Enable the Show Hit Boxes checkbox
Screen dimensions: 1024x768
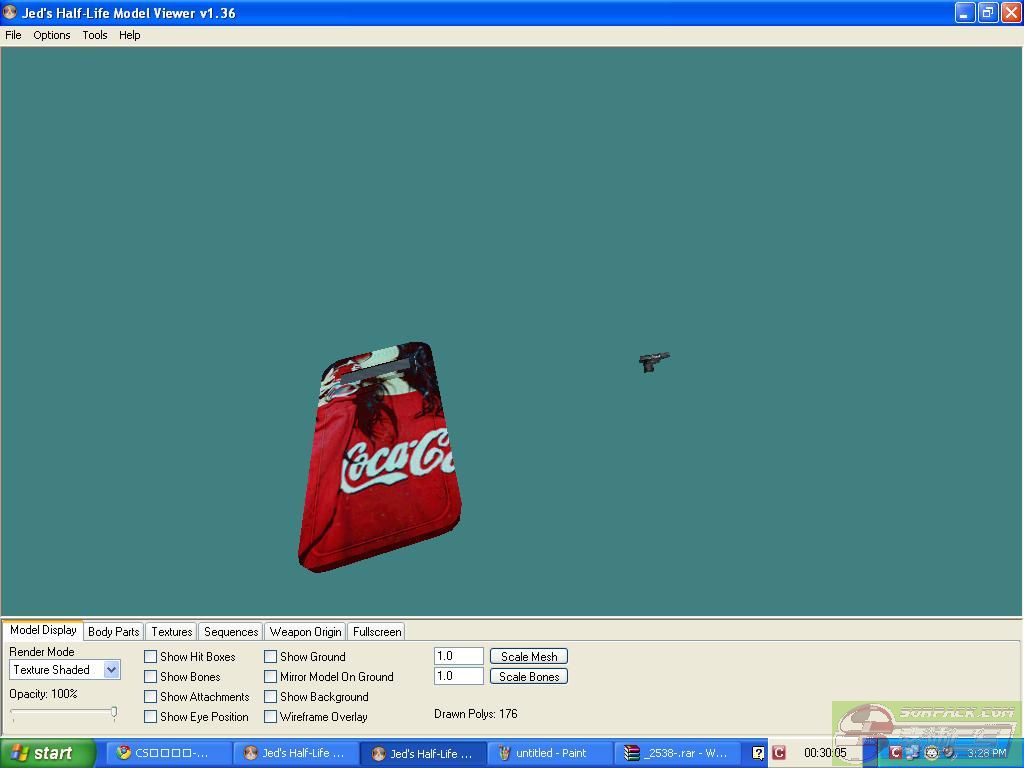click(150, 657)
